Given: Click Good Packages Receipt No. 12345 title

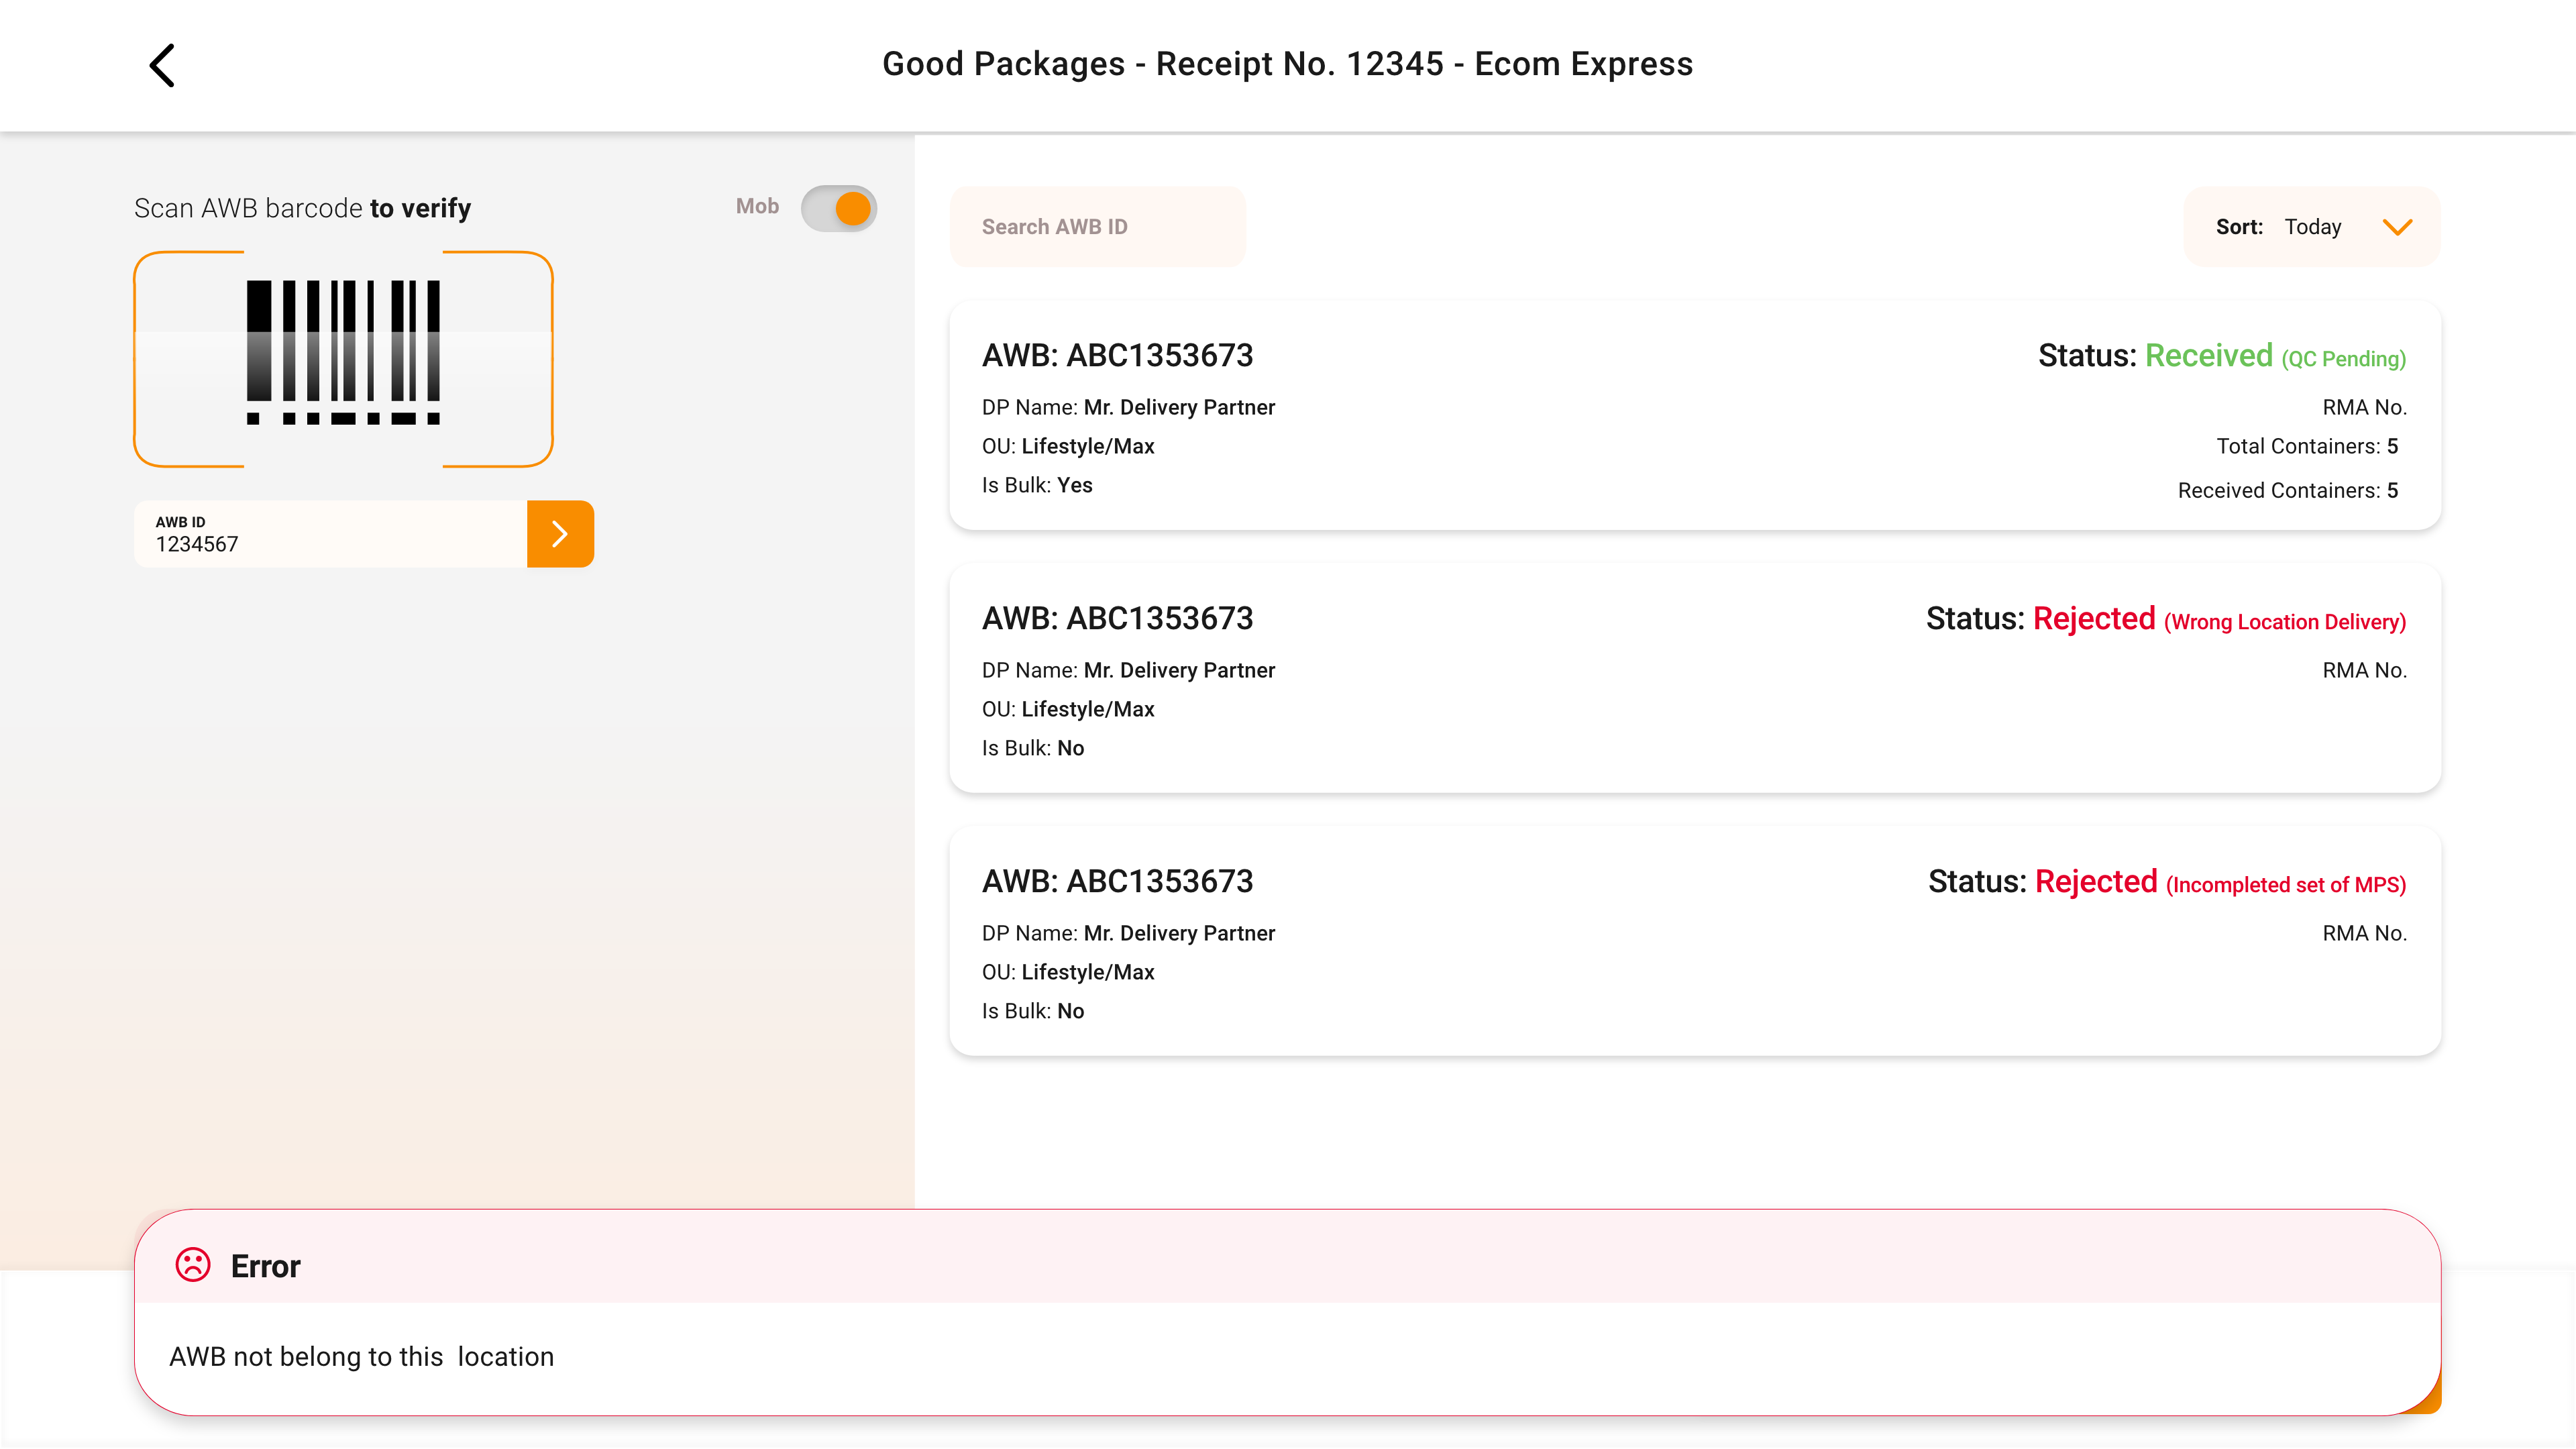Looking at the screenshot, I should [1287, 64].
